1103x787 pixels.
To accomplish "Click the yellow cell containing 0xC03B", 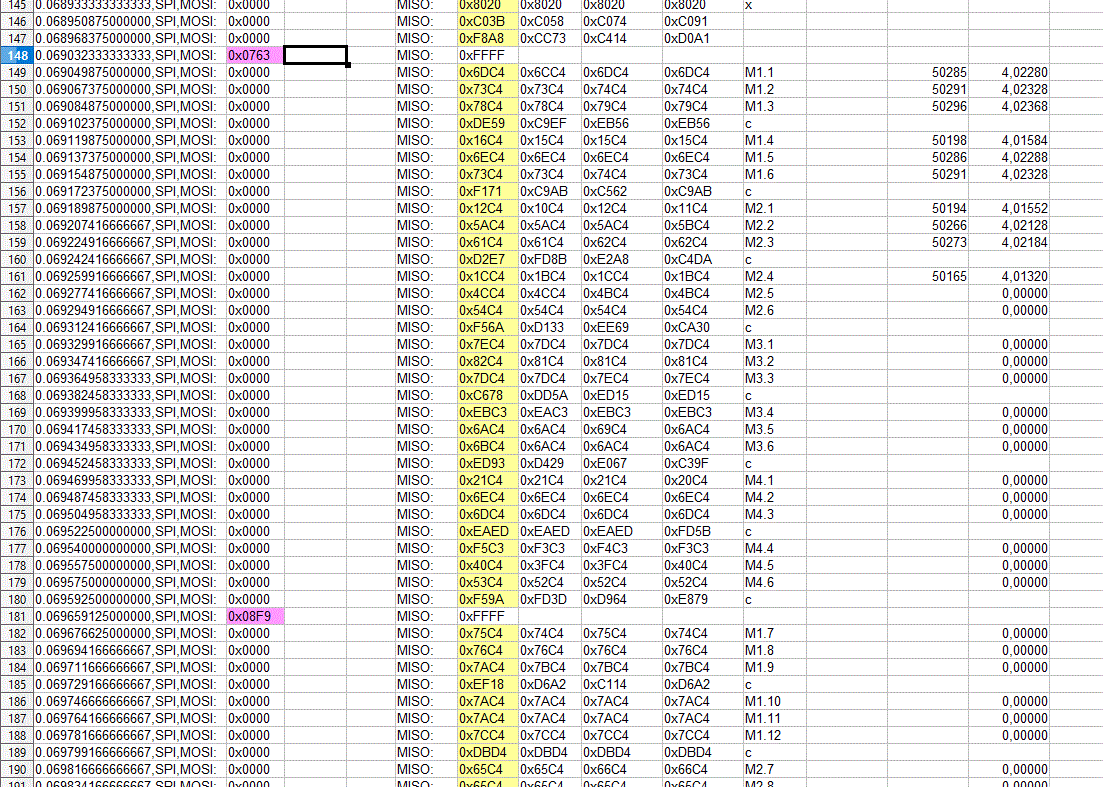I will click(486, 22).
